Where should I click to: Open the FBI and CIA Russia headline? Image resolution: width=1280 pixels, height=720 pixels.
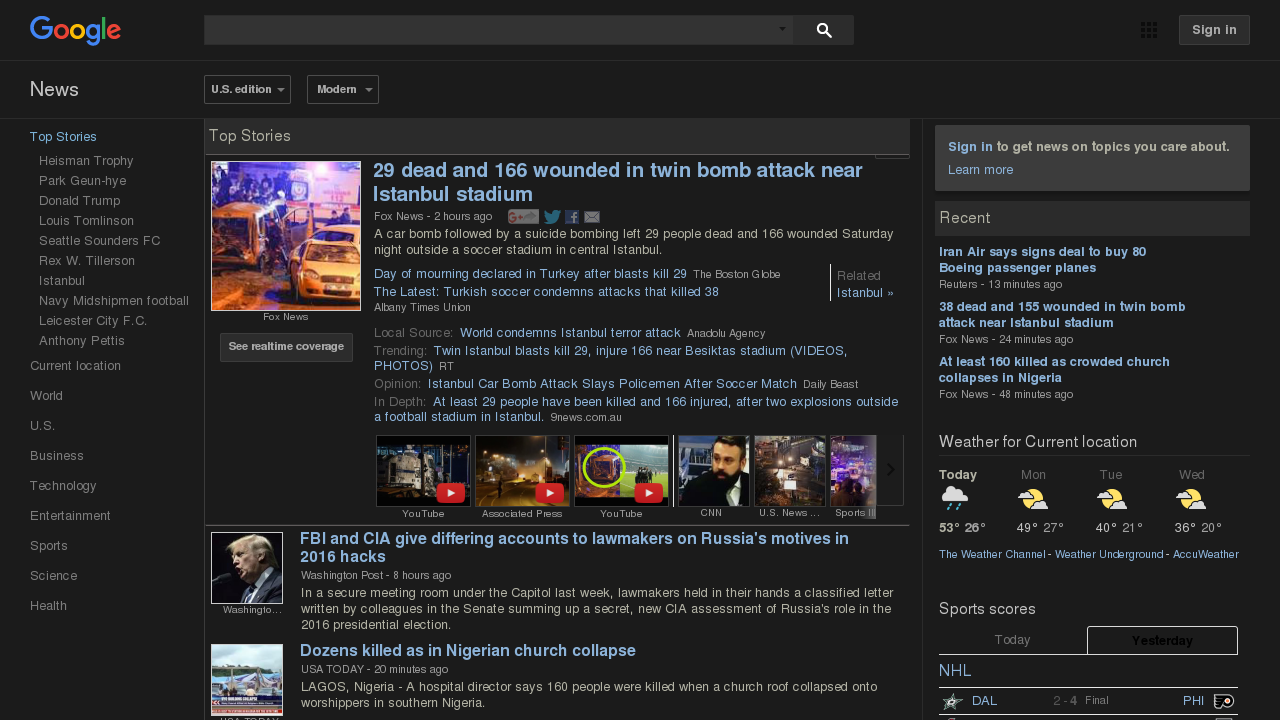pyautogui.click(x=574, y=548)
